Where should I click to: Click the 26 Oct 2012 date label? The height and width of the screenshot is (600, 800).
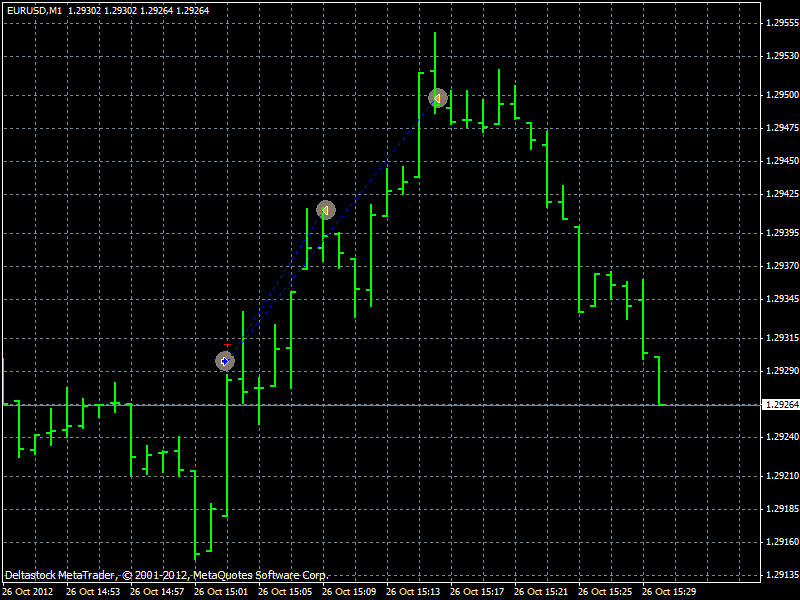click(28, 592)
